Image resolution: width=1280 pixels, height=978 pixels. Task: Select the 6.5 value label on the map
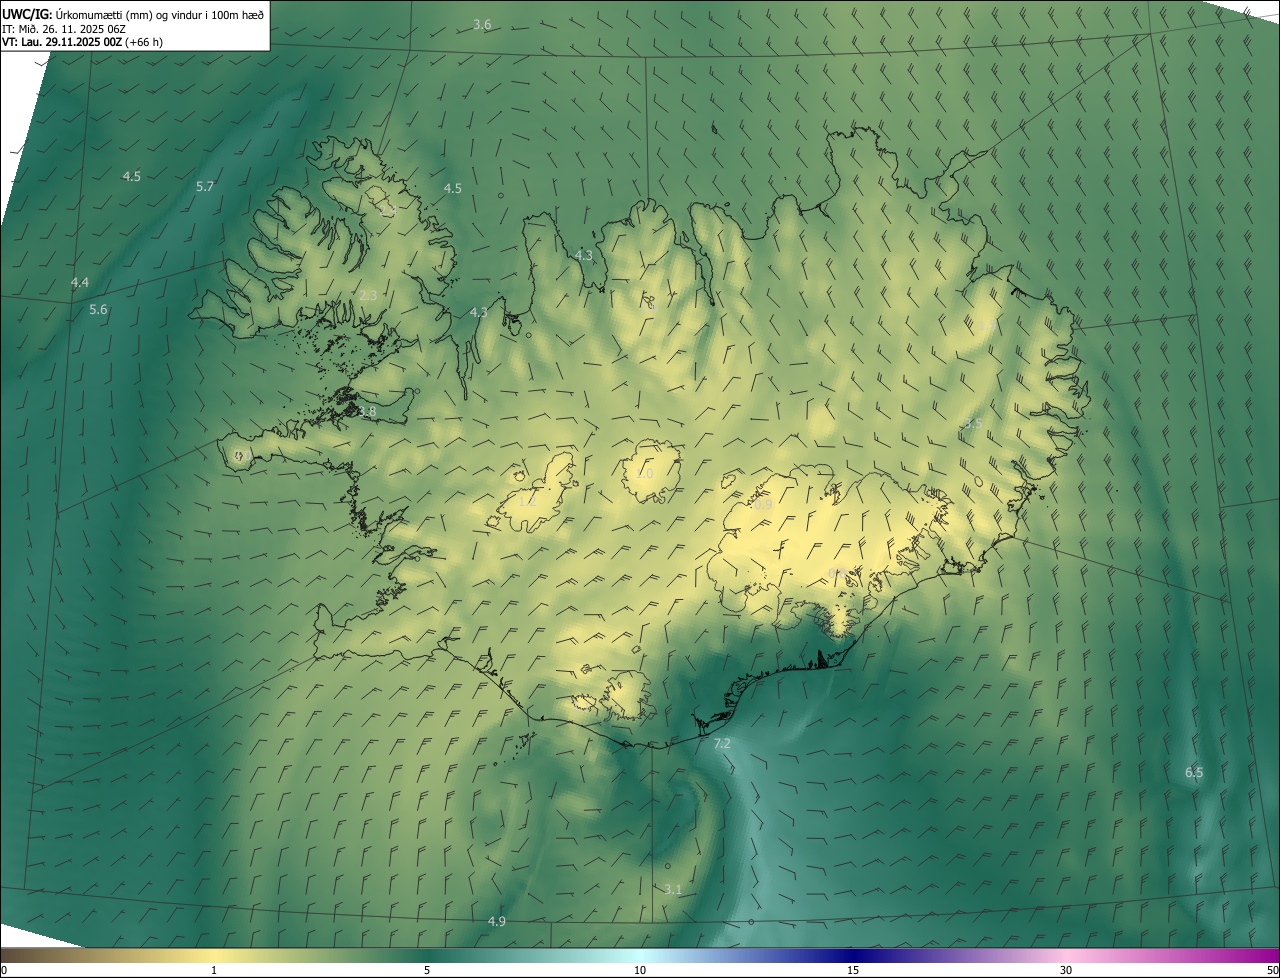pyautogui.click(x=1194, y=772)
